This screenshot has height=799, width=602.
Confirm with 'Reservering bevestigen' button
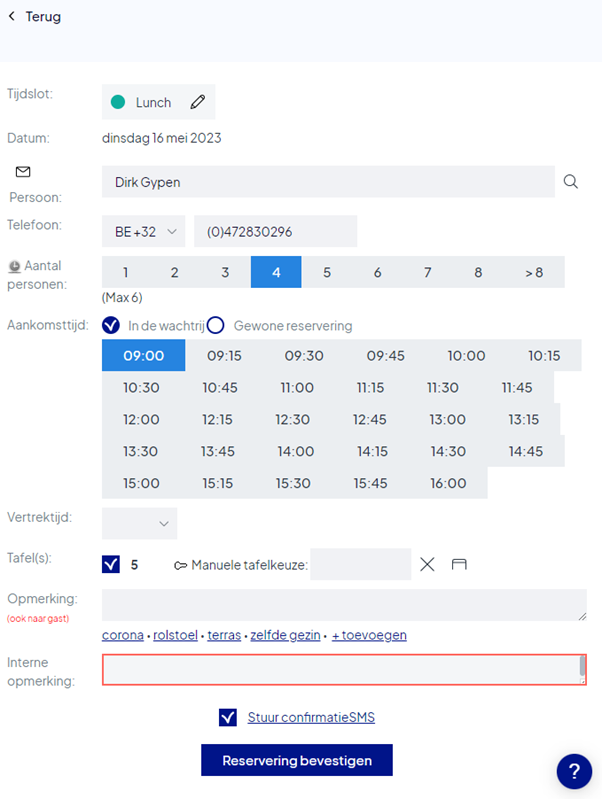coord(297,760)
